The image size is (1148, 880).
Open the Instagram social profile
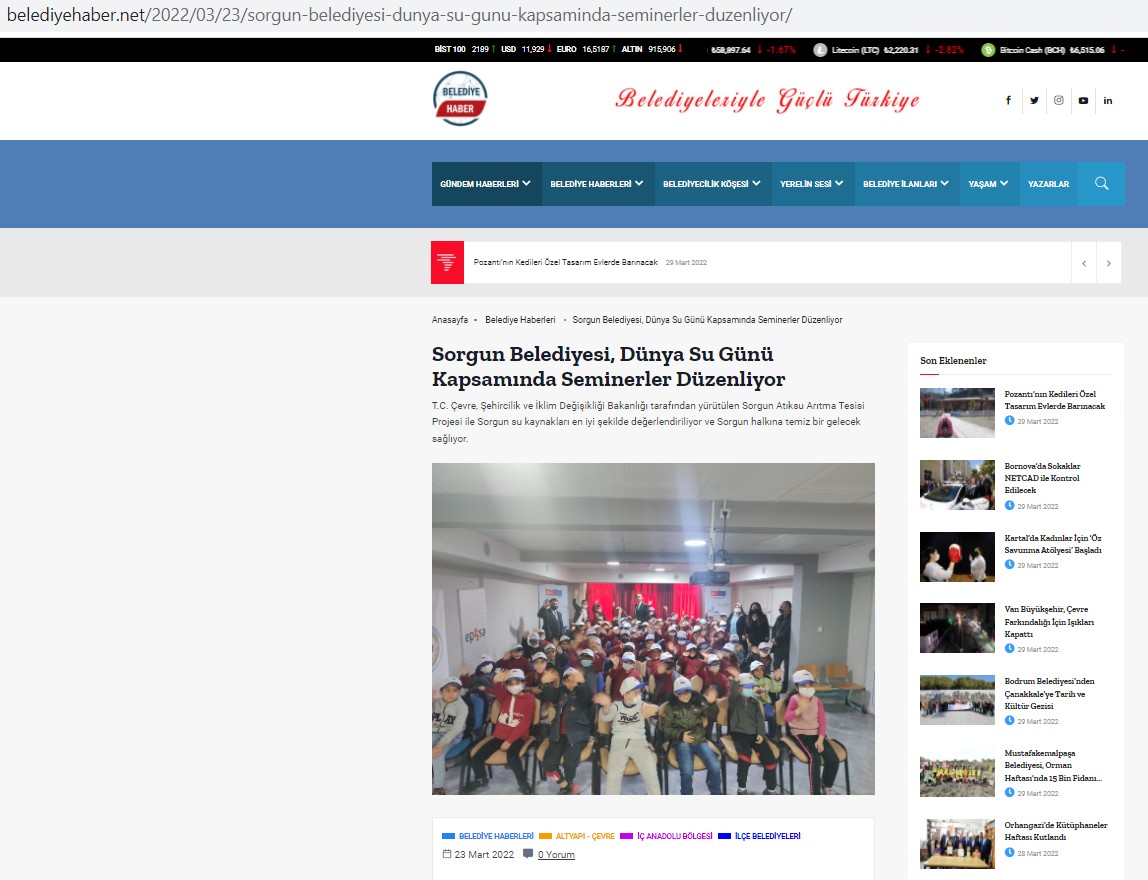tap(1059, 100)
